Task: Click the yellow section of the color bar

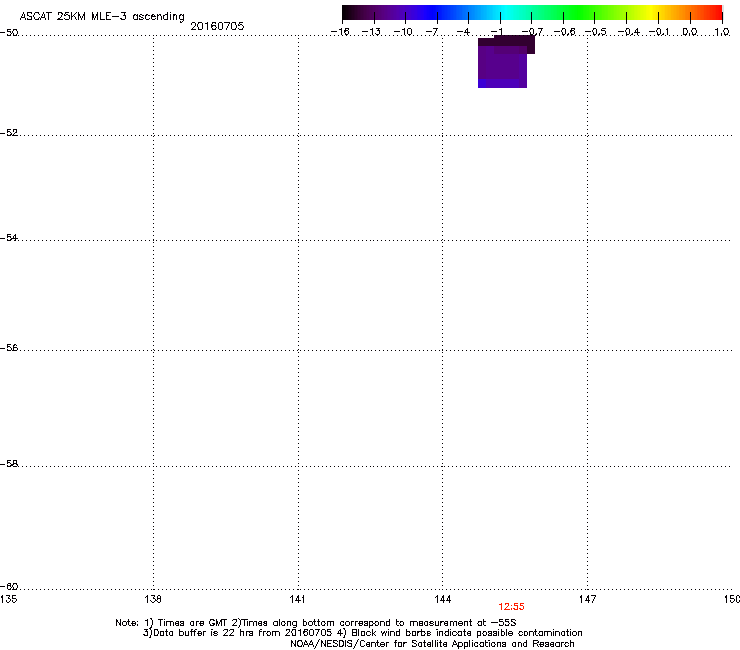Action: pyautogui.click(x=651, y=13)
